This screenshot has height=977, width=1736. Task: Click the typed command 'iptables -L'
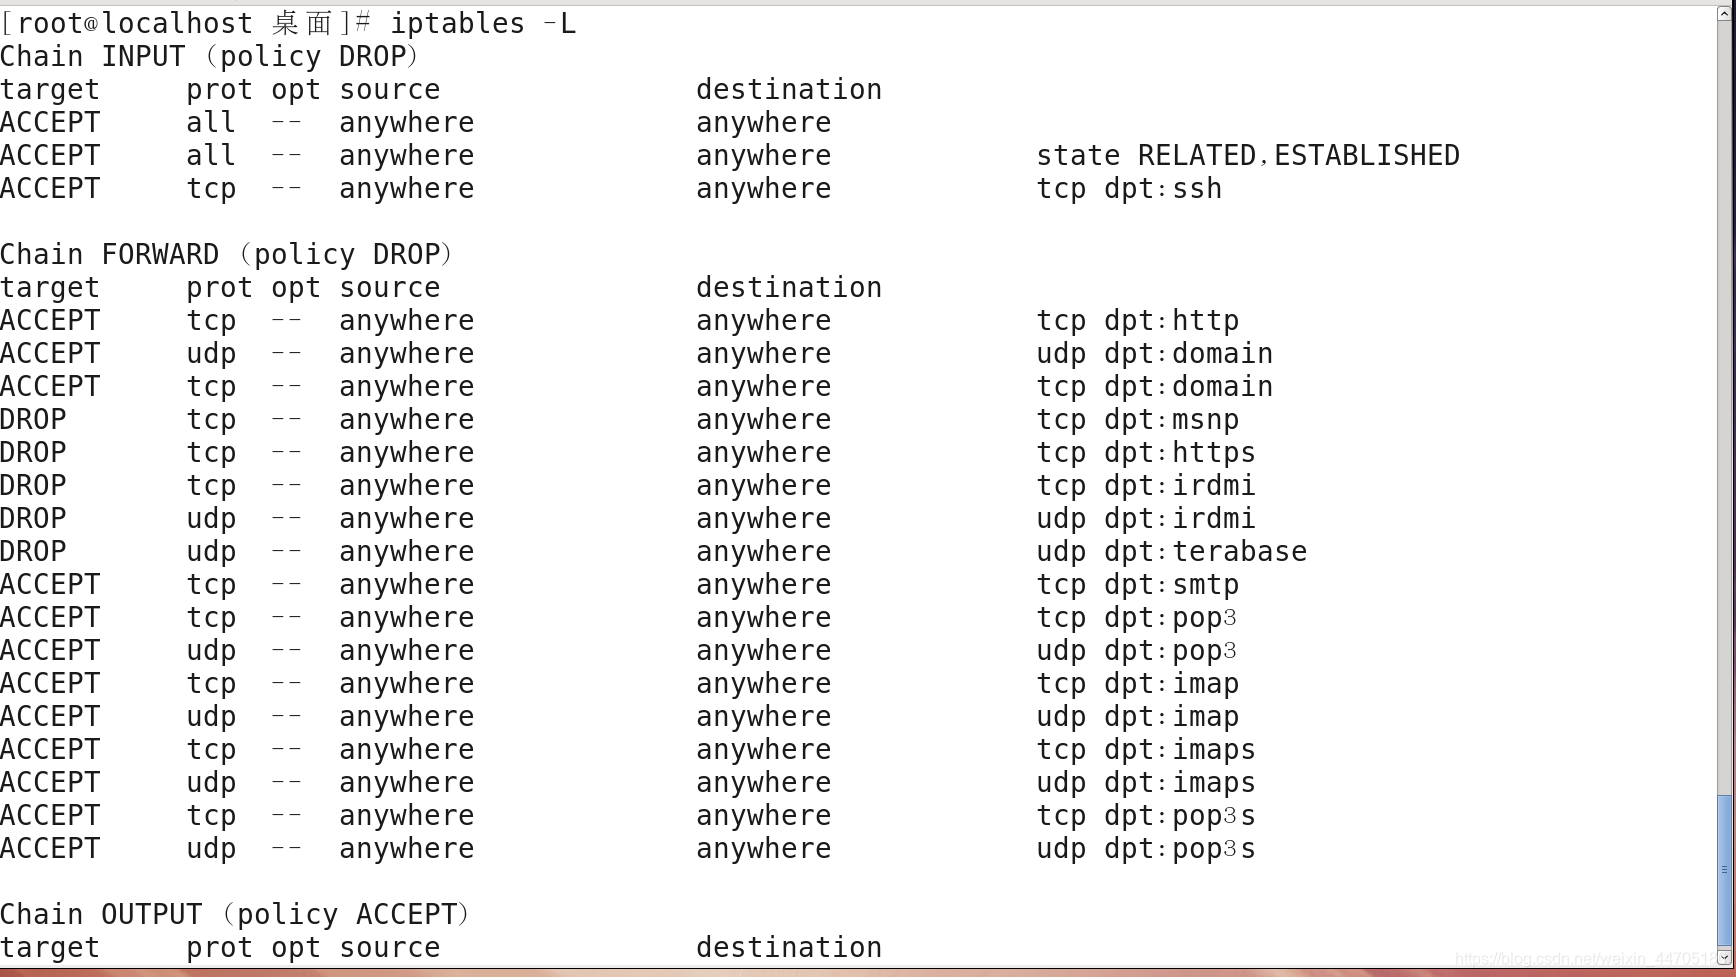482,23
